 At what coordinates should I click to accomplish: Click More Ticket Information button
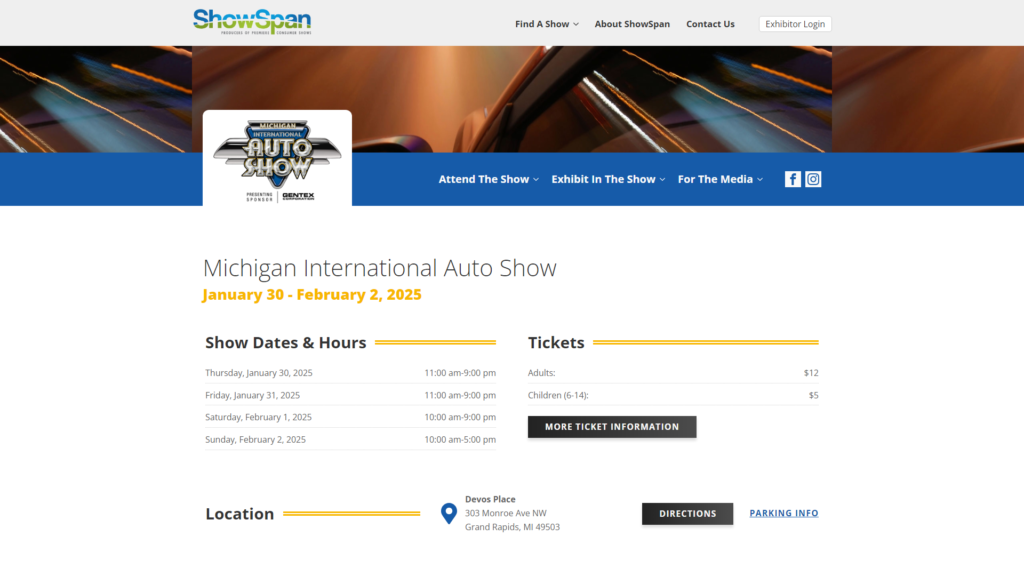tap(612, 426)
